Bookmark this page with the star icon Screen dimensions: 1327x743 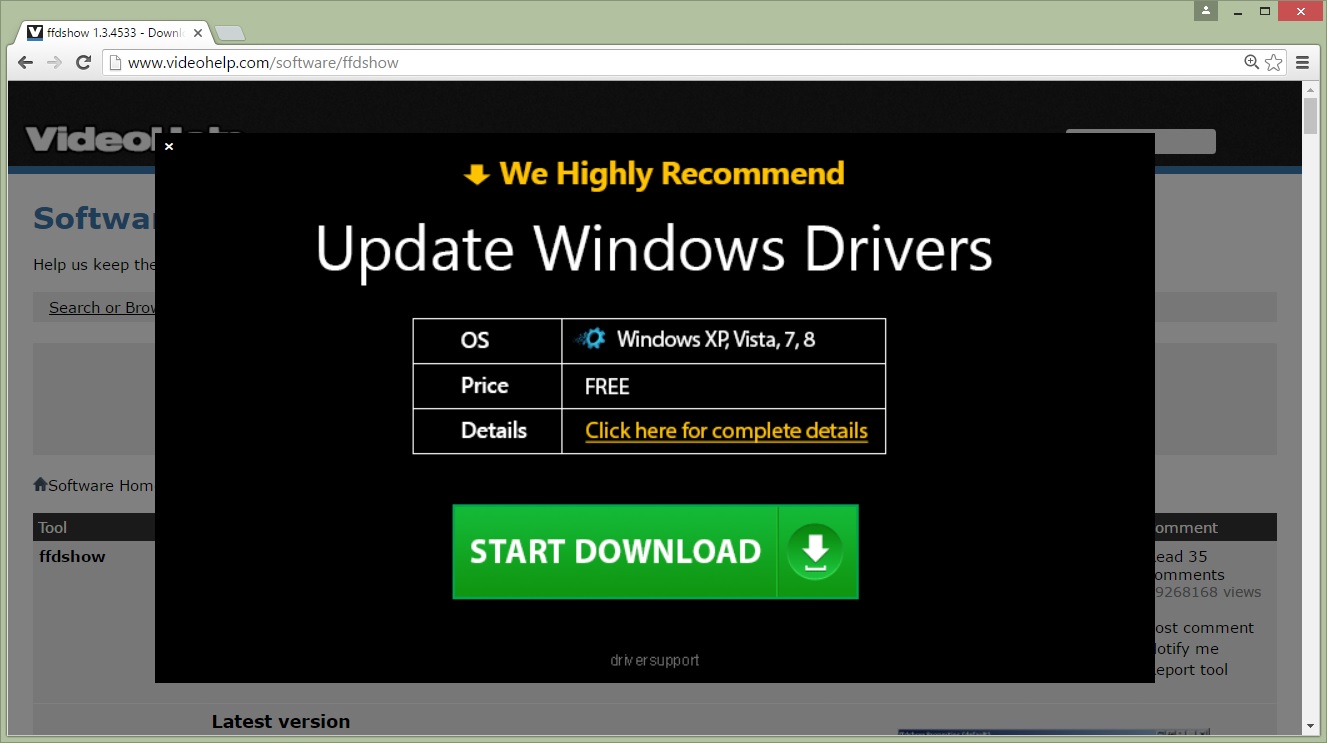[1274, 62]
